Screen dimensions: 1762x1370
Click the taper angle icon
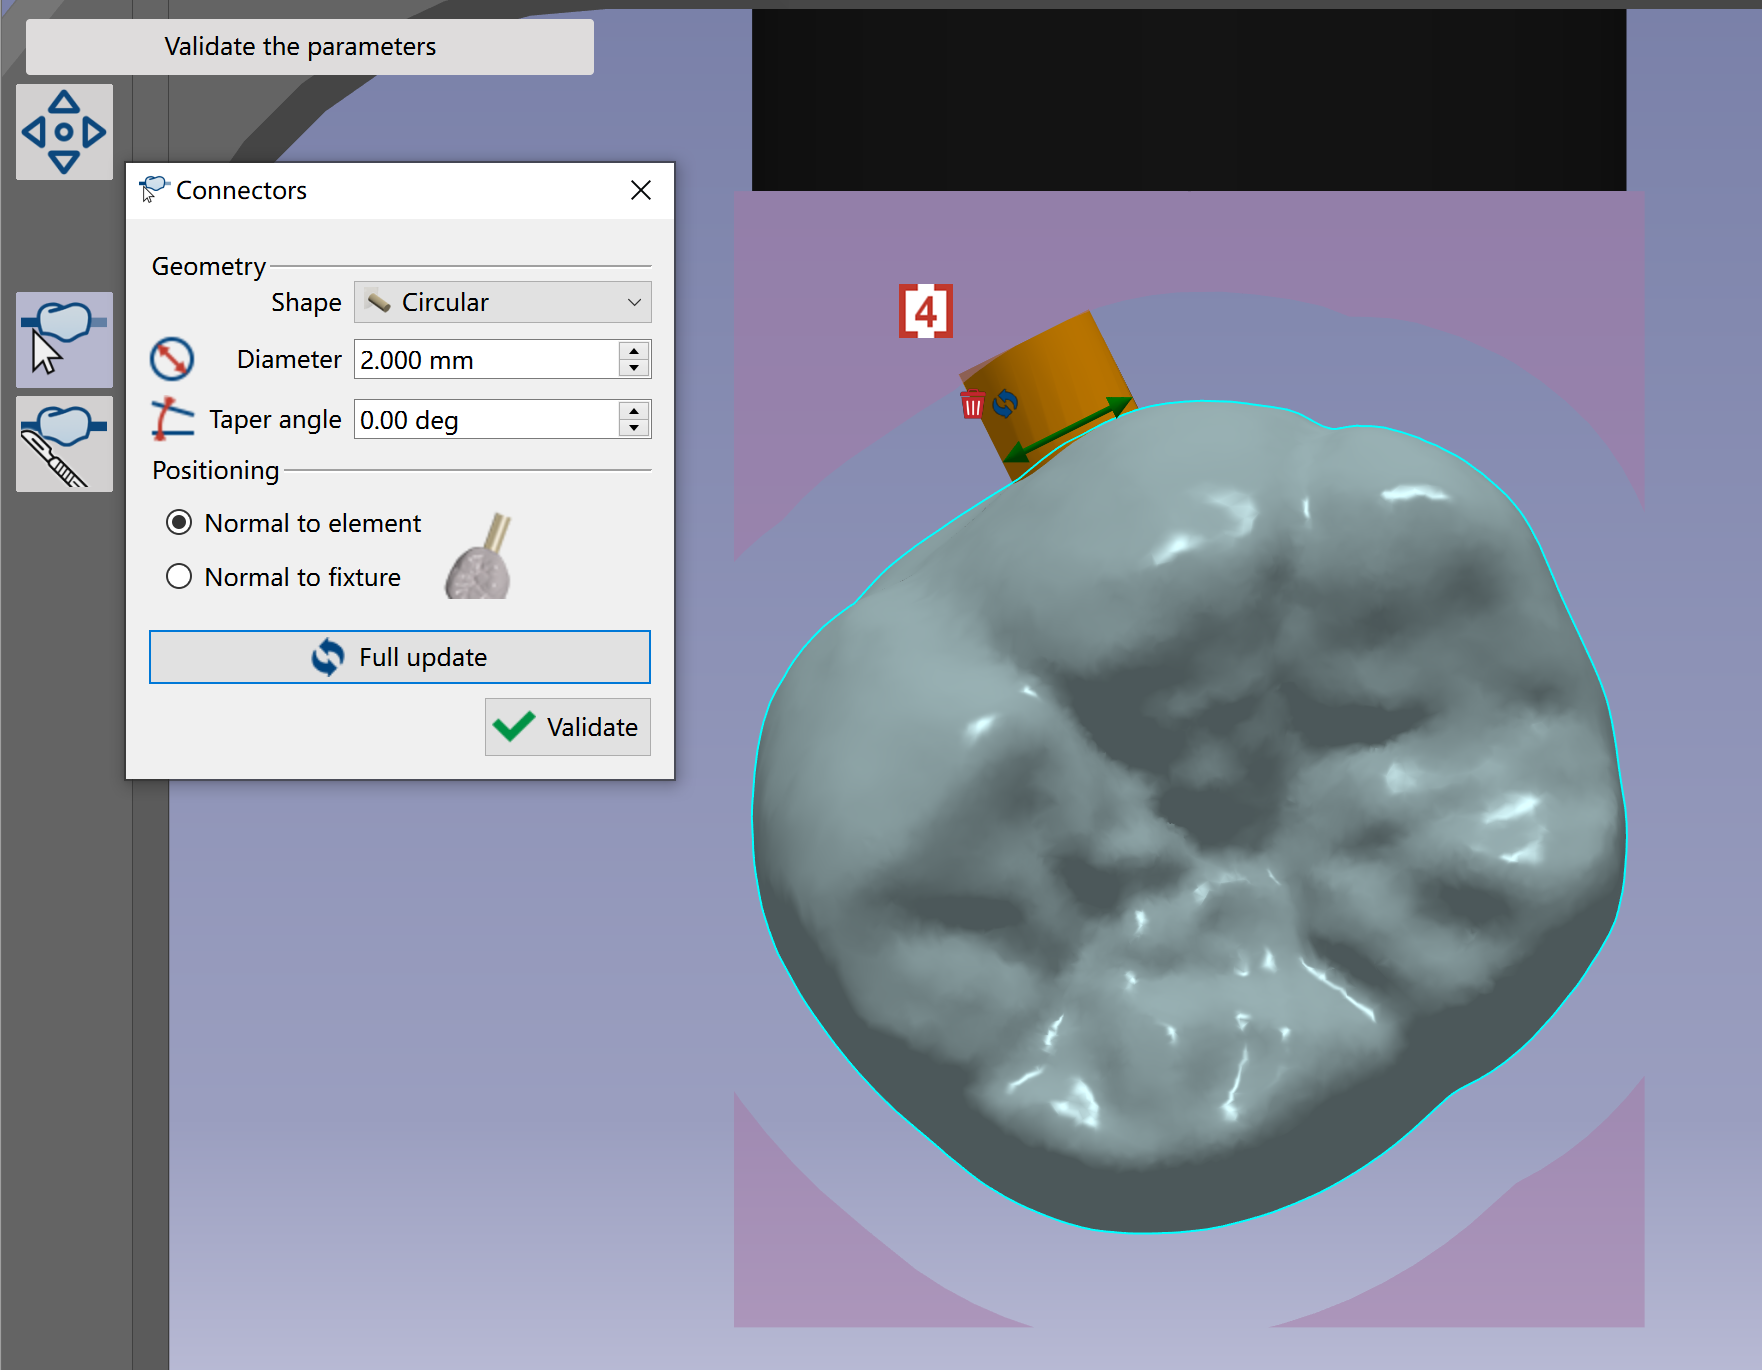(x=172, y=419)
